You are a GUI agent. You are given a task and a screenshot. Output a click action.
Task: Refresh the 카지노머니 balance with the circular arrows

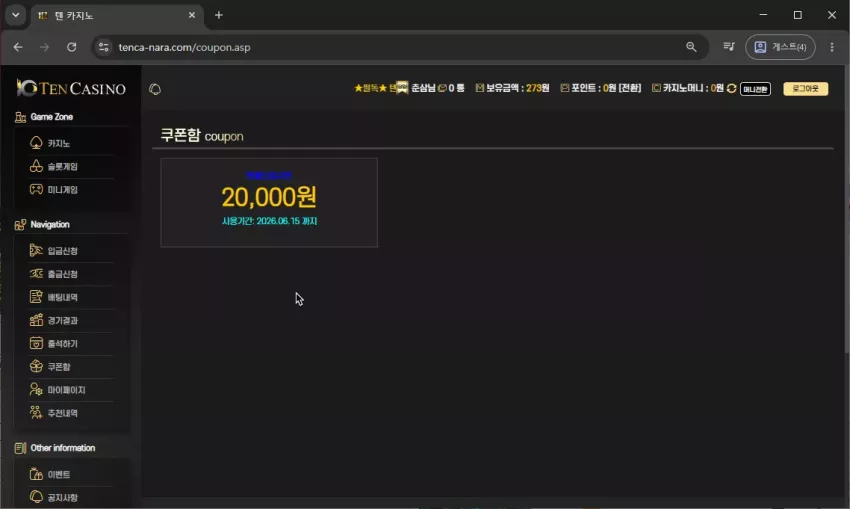(x=731, y=88)
